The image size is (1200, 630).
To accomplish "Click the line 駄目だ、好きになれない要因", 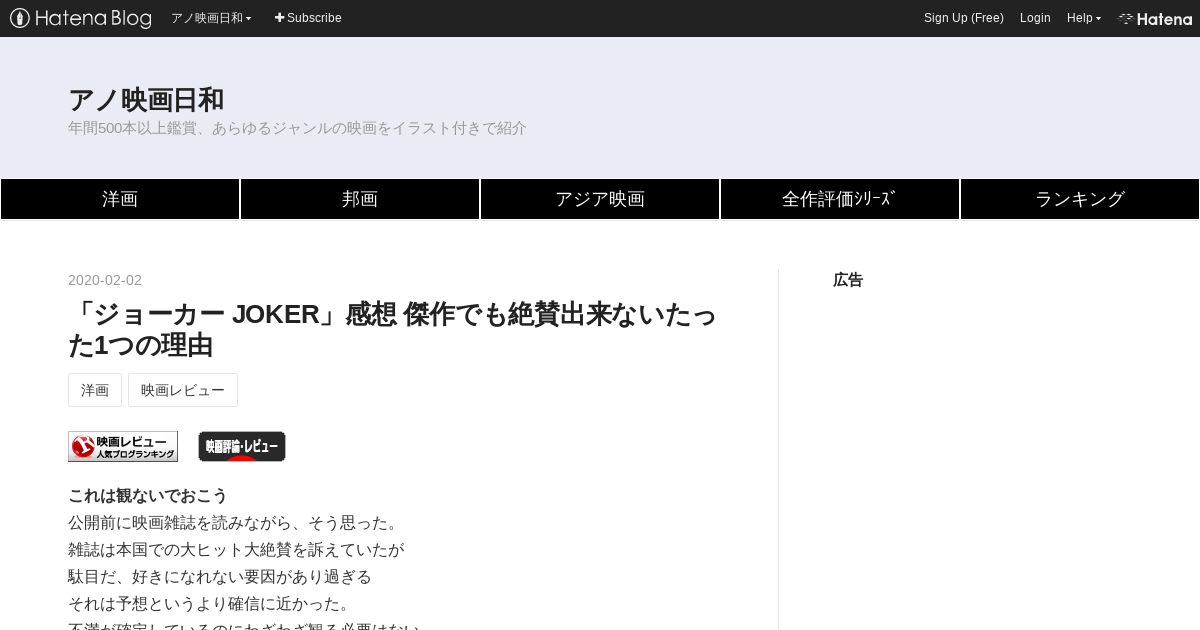I will tap(220, 577).
